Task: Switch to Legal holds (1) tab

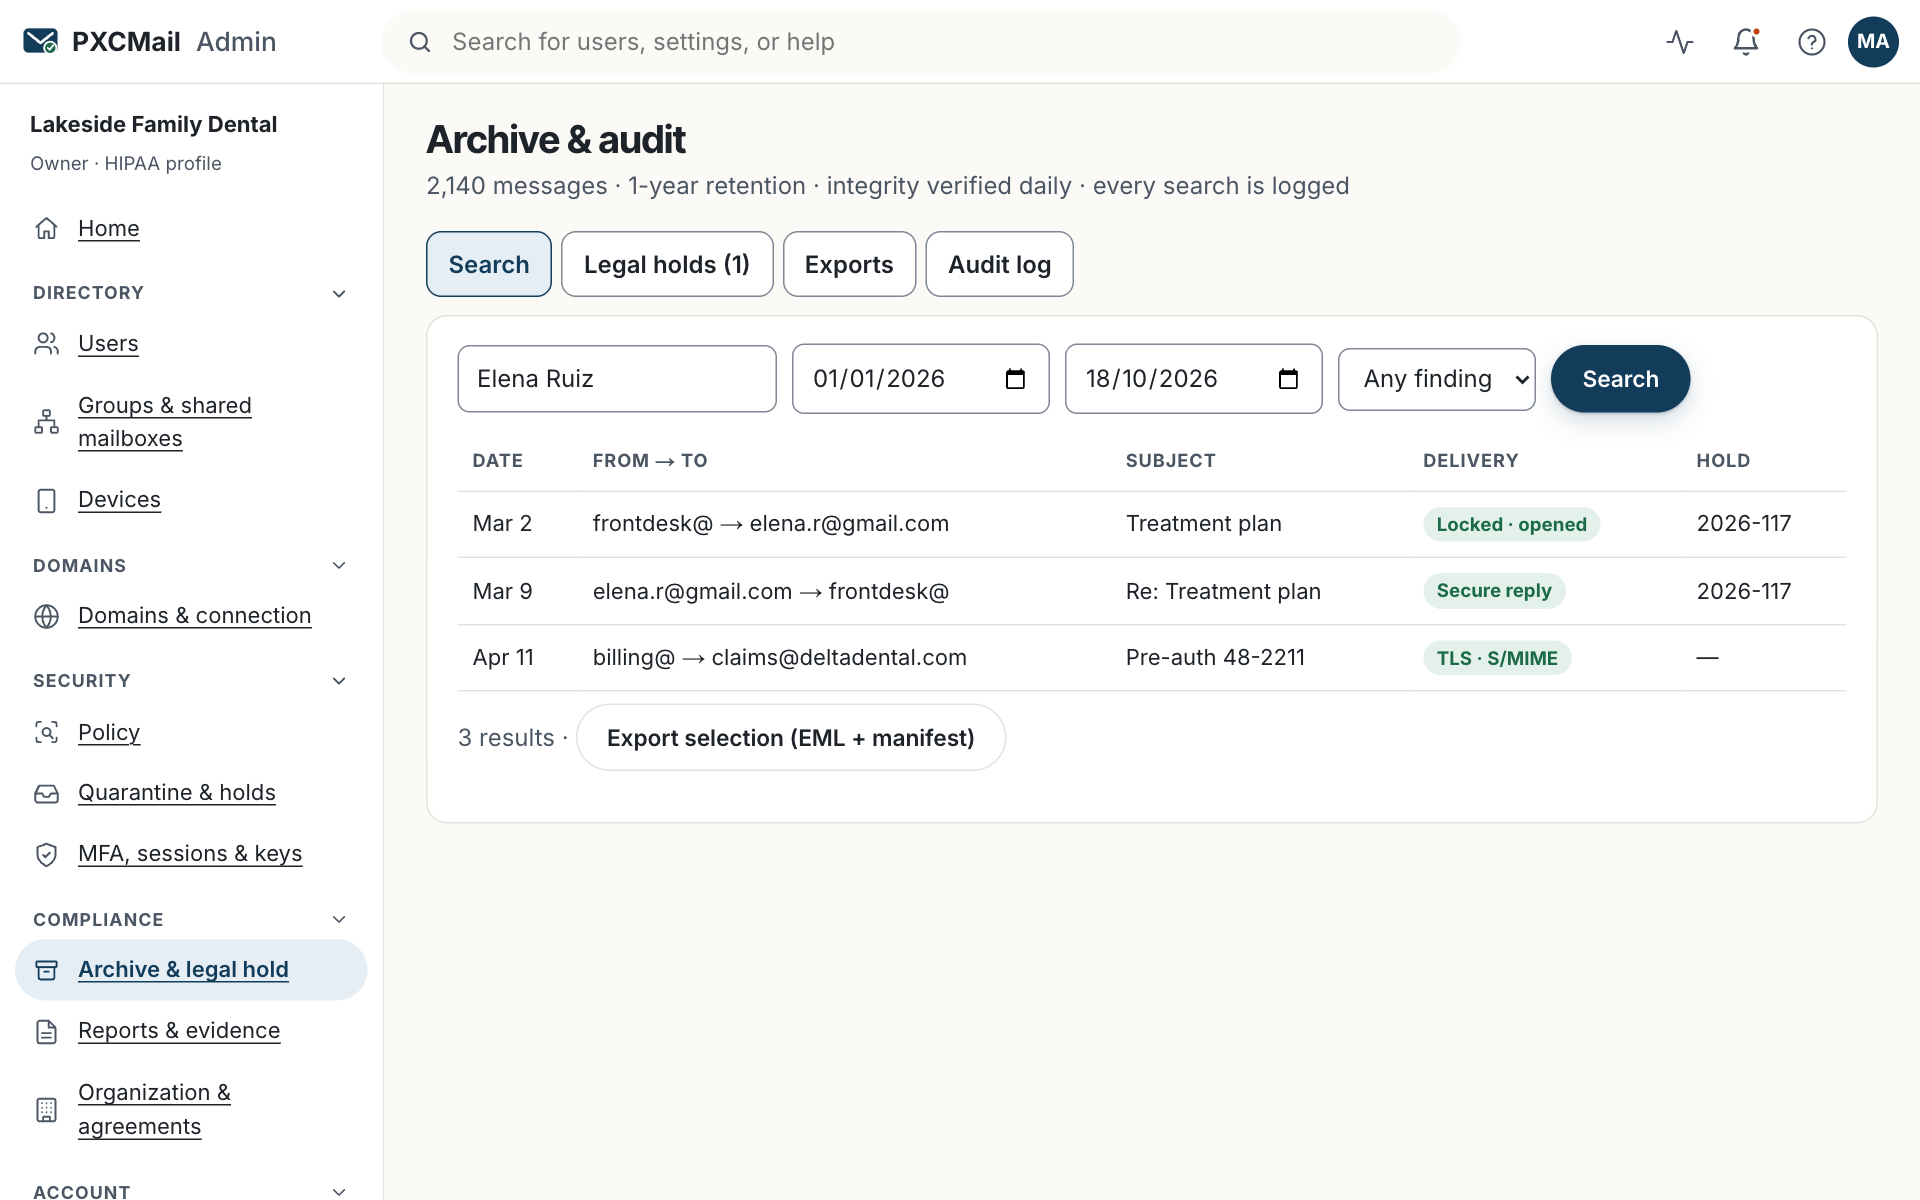Action: point(667,264)
